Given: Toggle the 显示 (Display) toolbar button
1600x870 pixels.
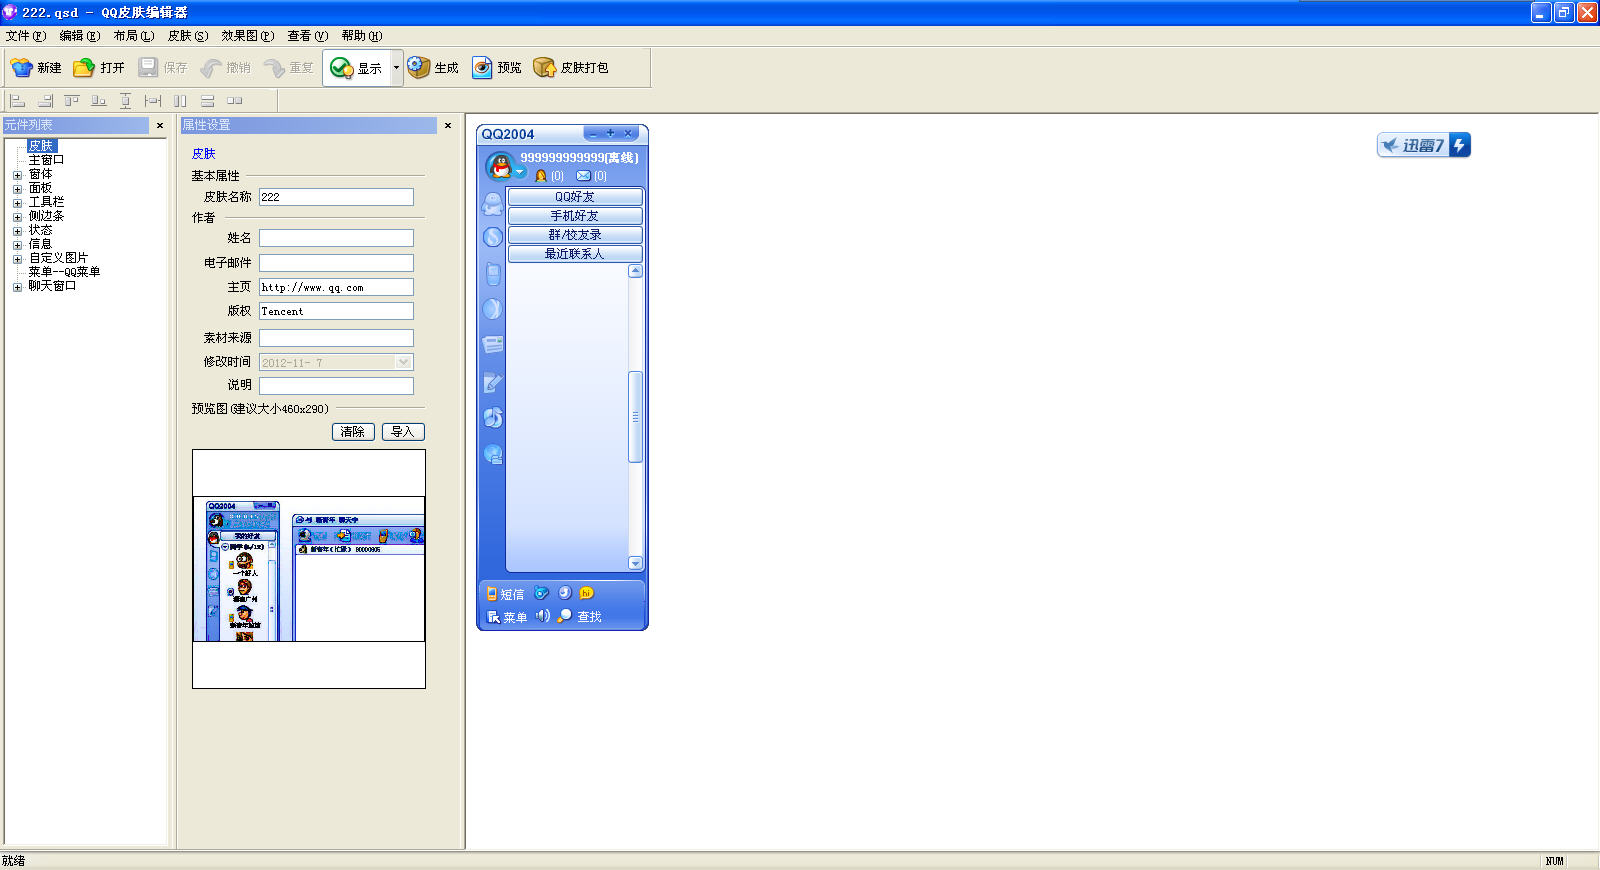Looking at the screenshot, I should tap(356, 68).
